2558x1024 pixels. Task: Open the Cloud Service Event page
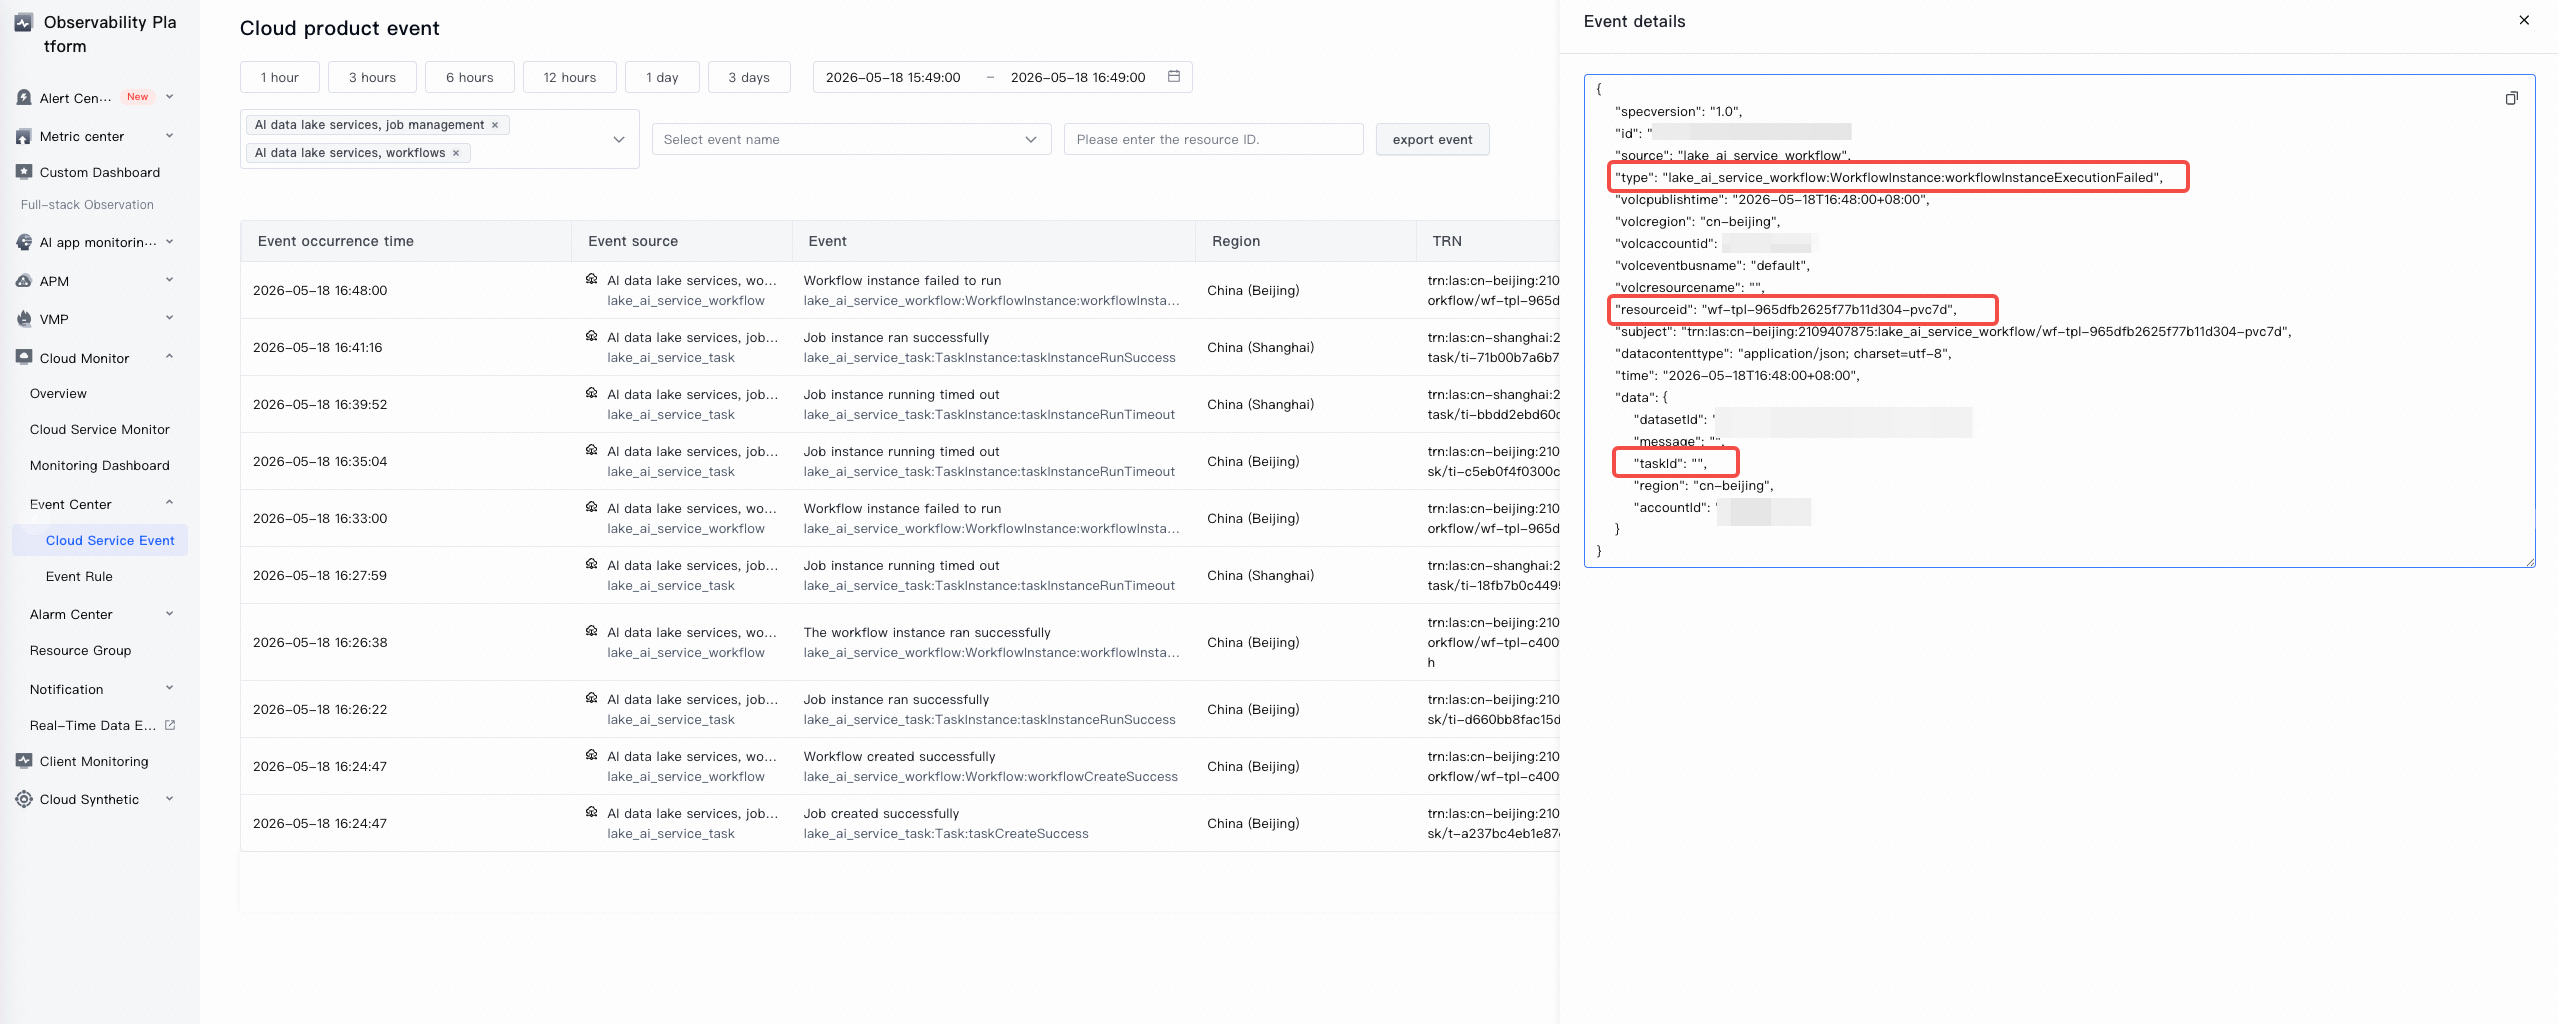coord(100,540)
